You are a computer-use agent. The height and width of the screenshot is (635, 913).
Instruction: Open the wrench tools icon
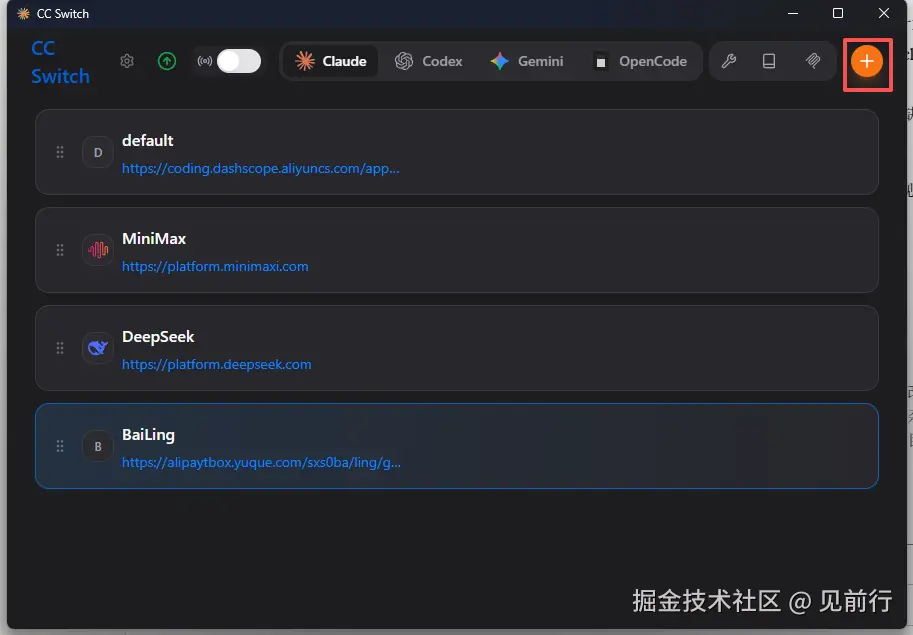point(729,61)
